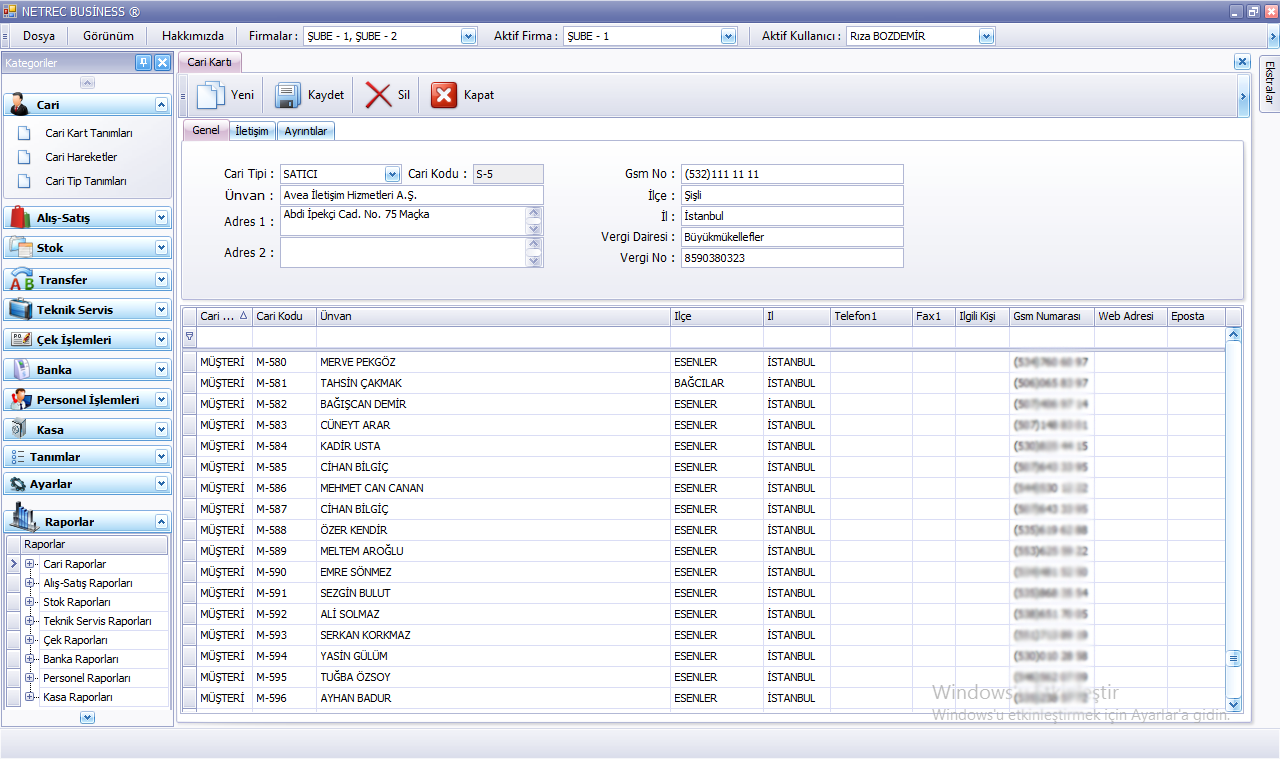Click the Personel İşlemleri category icon
This screenshot has height=759, width=1280.
pyautogui.click(x=20, y=399)
